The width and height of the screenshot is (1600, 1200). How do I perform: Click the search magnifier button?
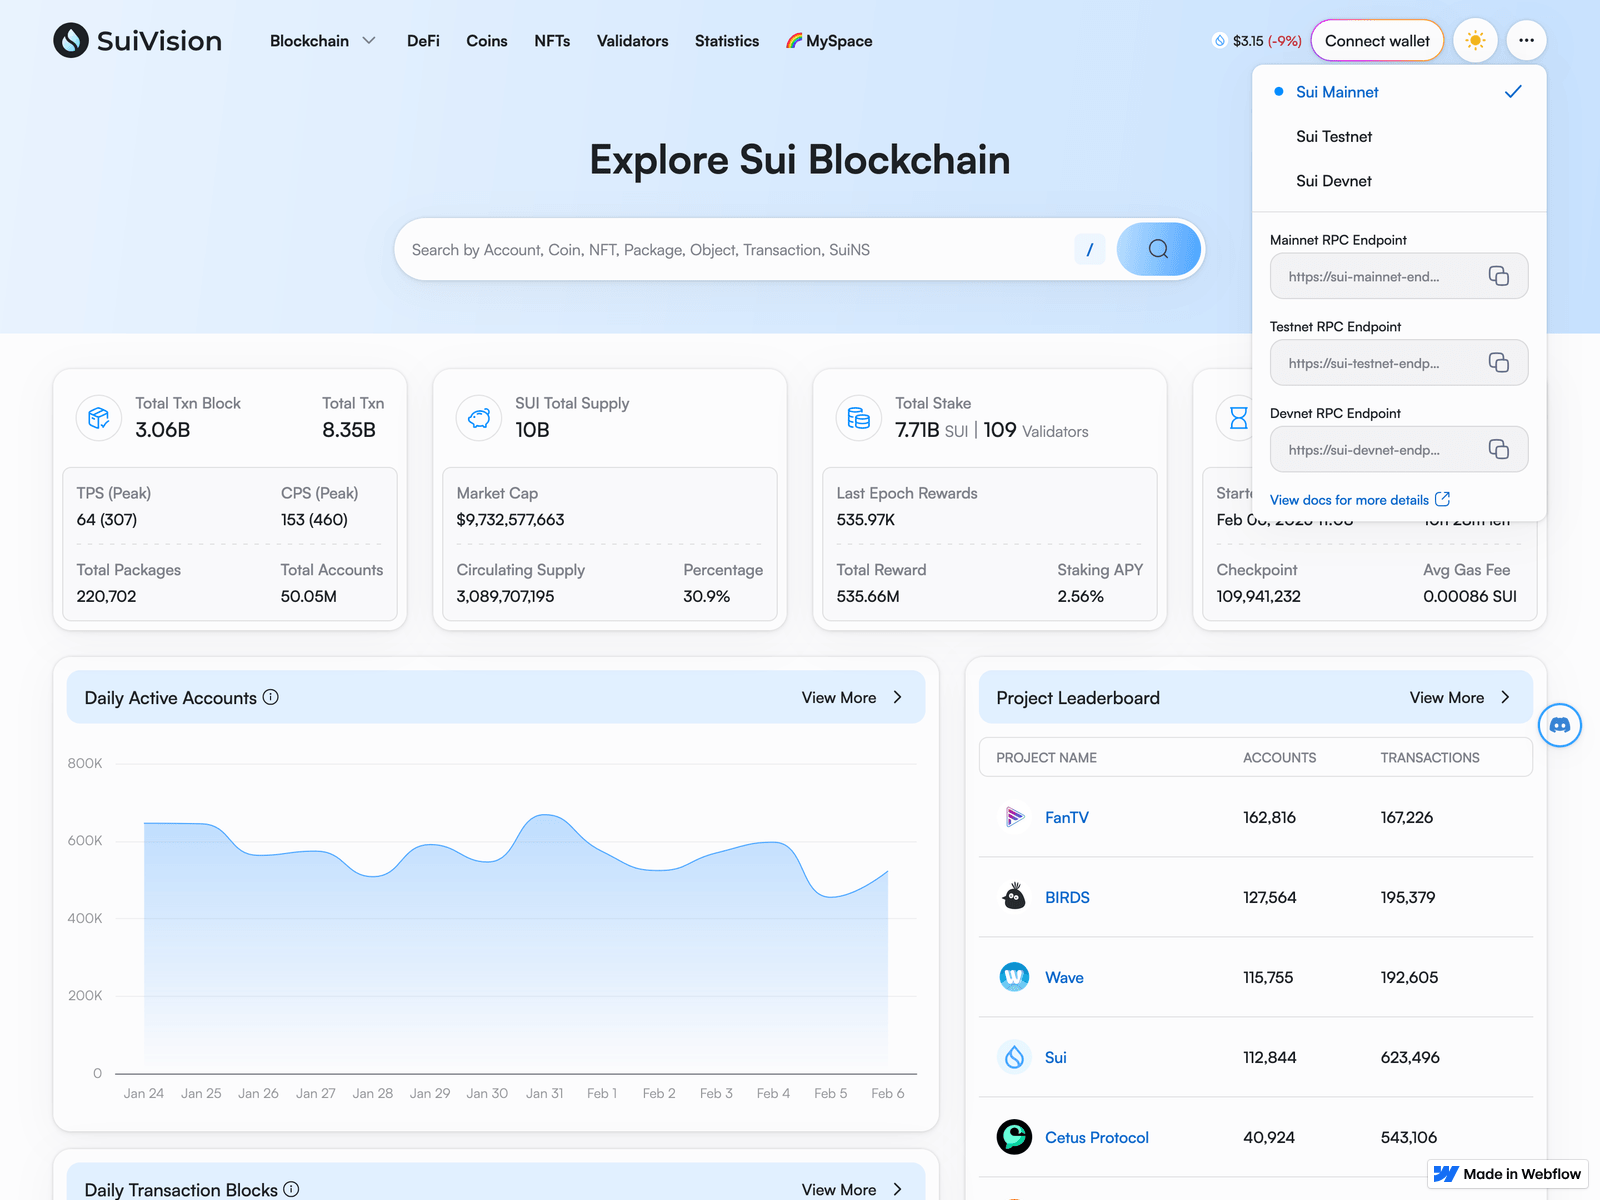(x=1158, y=249)
